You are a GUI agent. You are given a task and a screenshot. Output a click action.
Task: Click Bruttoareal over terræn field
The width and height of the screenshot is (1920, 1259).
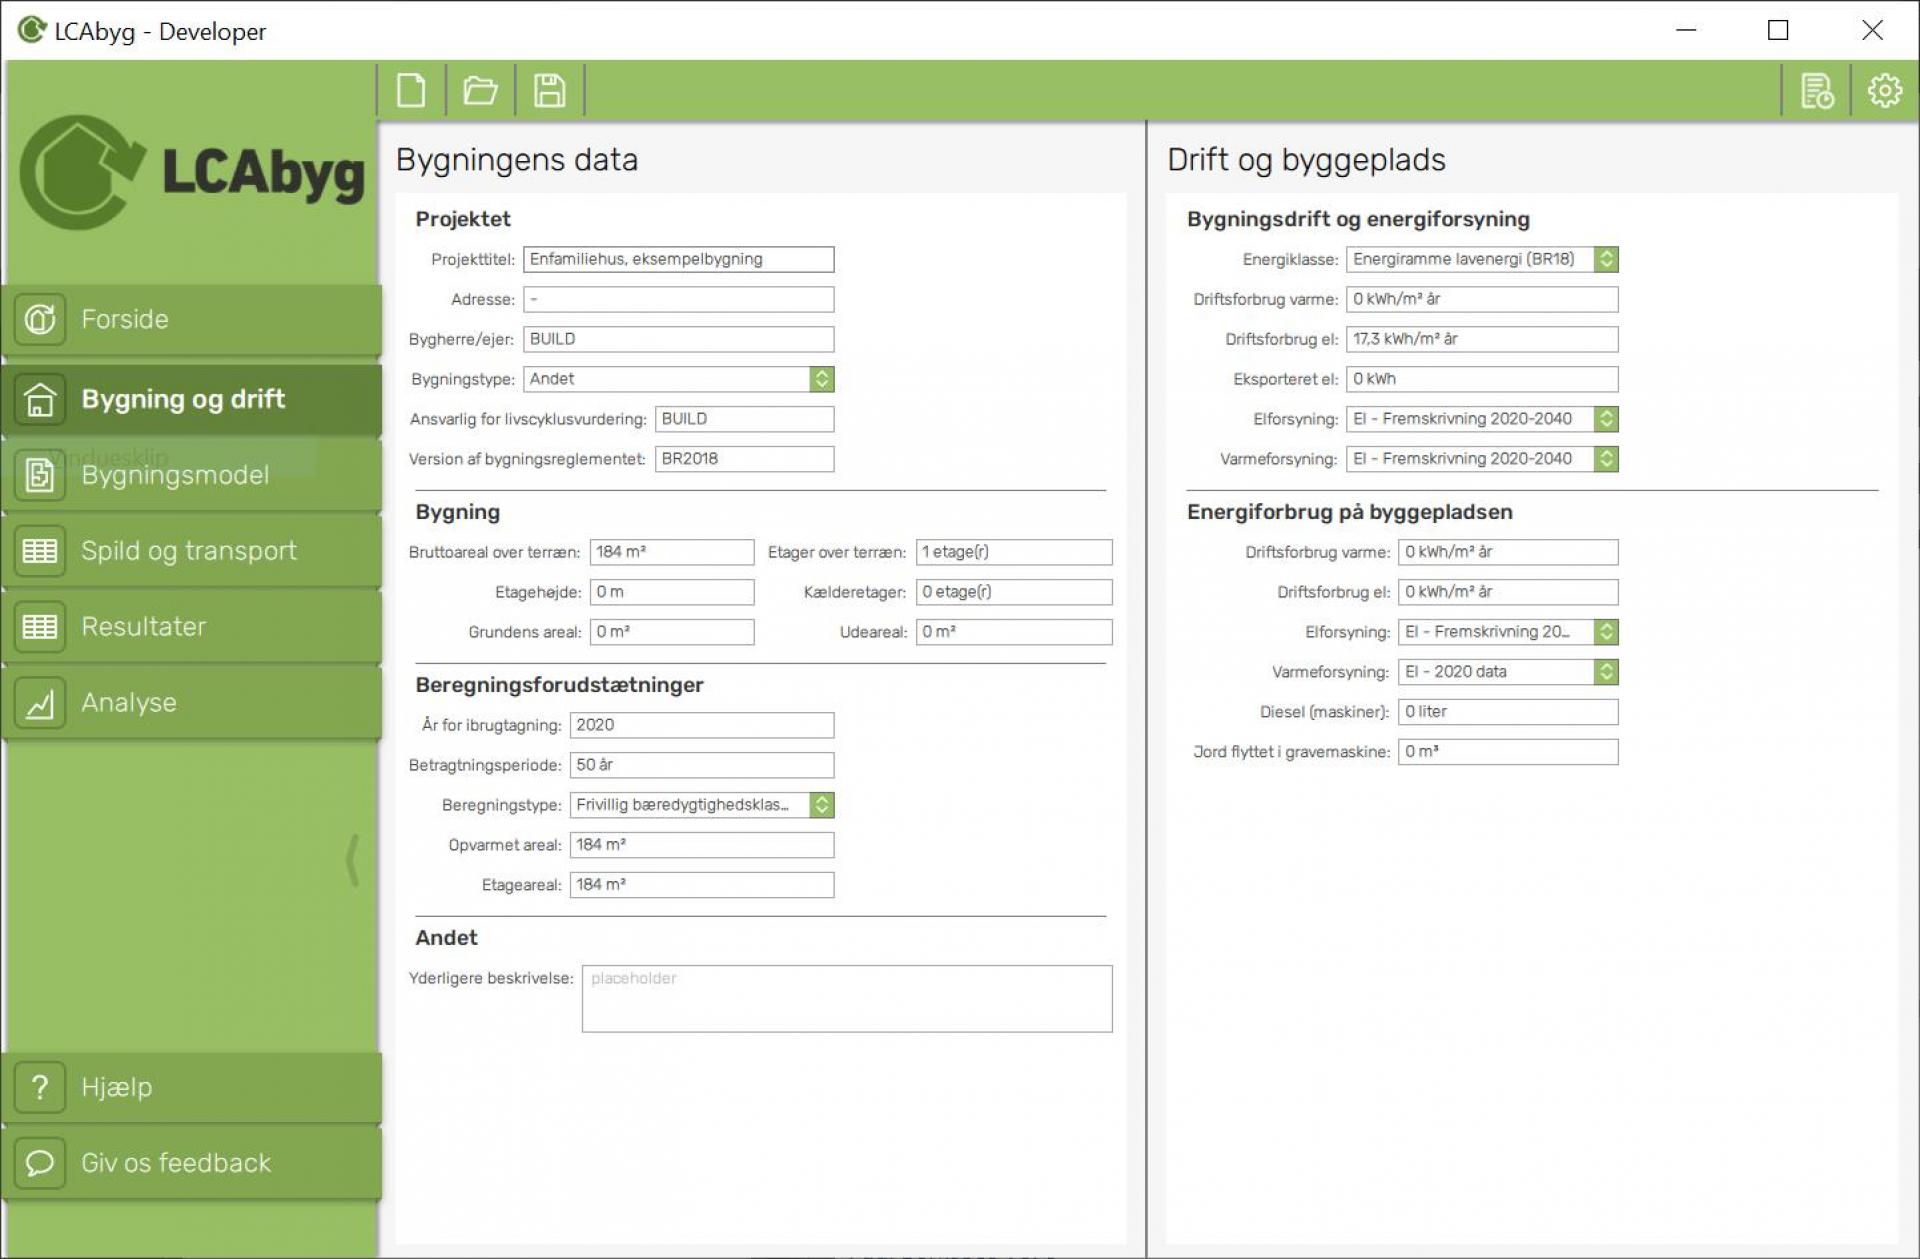click(672, 552)
